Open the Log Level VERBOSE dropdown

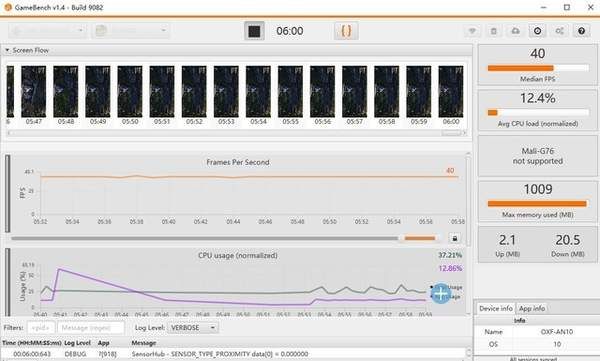193,328
